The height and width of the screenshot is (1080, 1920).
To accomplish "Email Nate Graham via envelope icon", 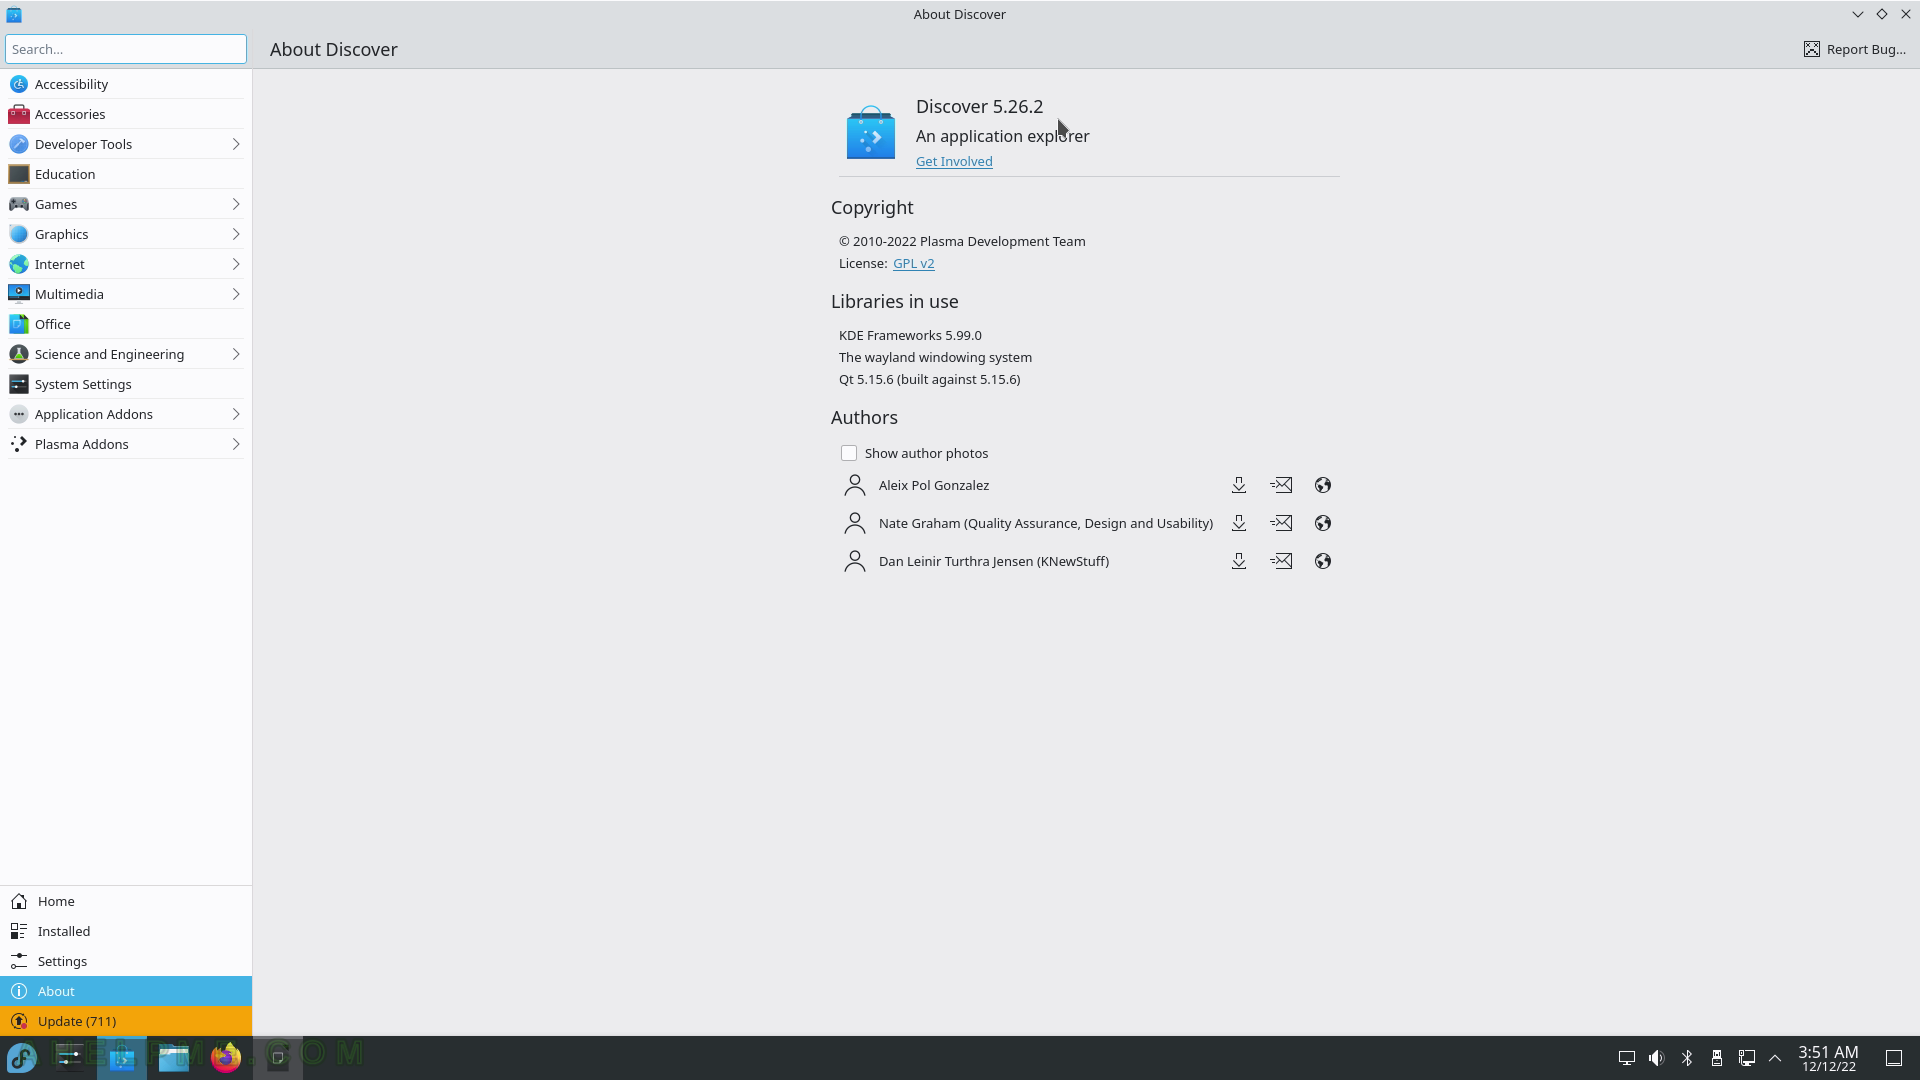I will tap(1281, 523).
